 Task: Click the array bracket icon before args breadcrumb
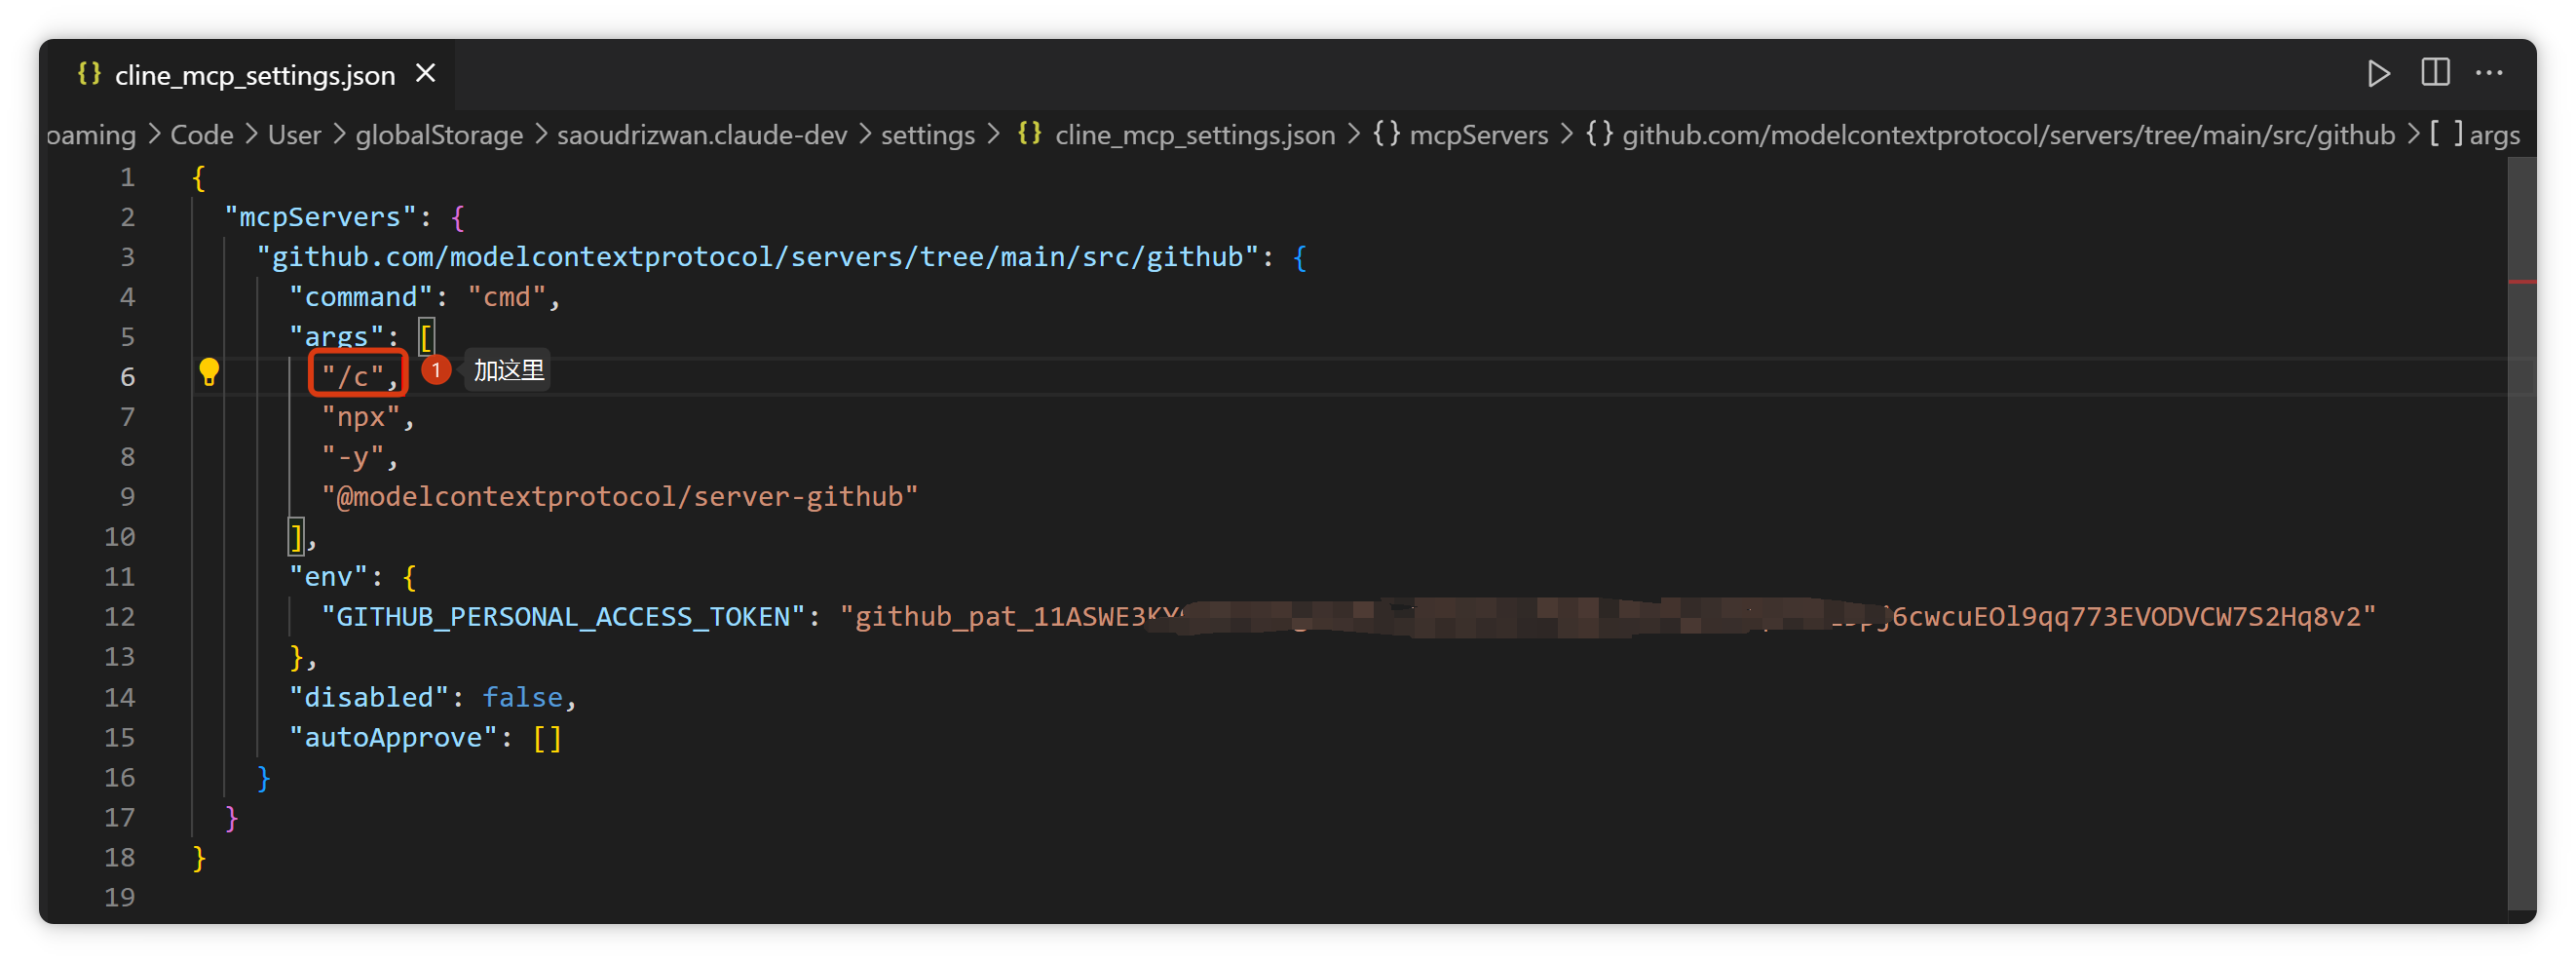coord(2446,134)
